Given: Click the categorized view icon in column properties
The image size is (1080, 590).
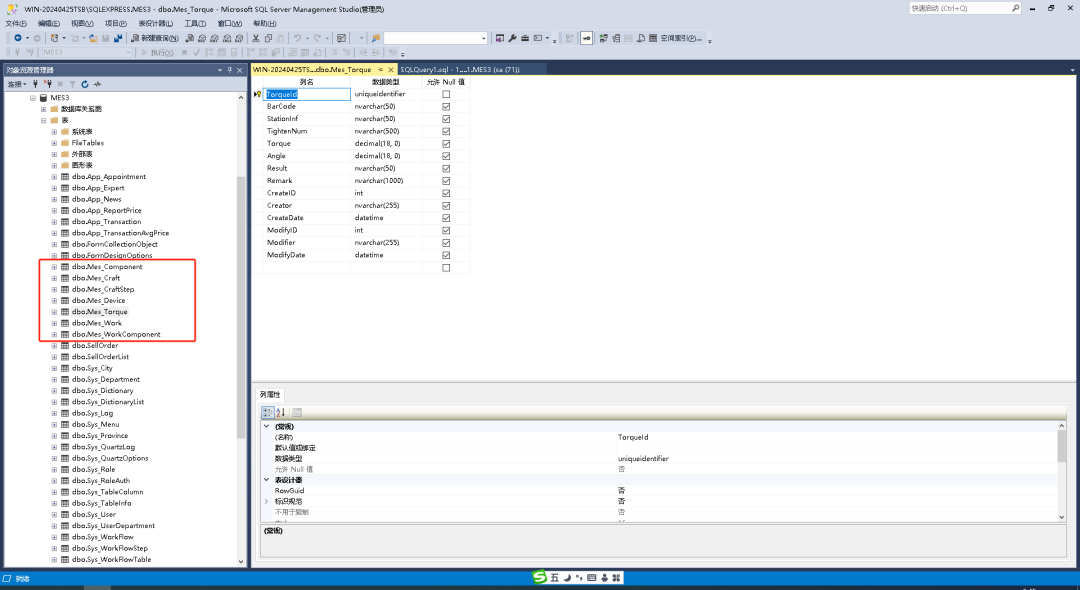Looking at the screenshot, I should click(268, 412).
